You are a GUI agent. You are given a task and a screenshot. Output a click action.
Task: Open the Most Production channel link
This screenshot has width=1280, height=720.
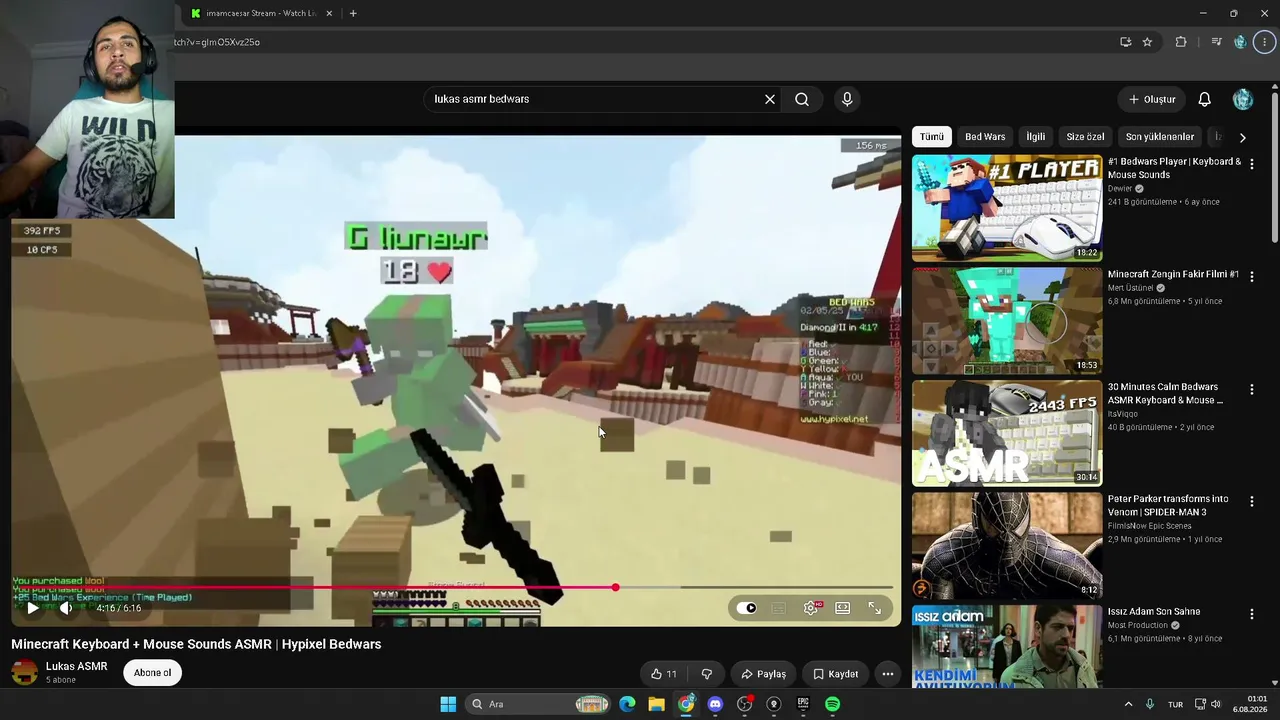pos(1139,625)
